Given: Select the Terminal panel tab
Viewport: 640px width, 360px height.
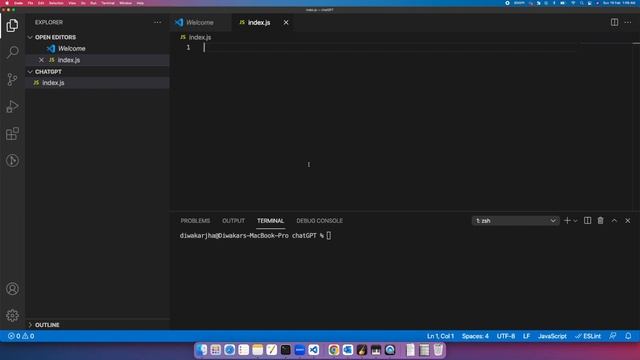Looking at the screenshot, I should coord(270,221).
